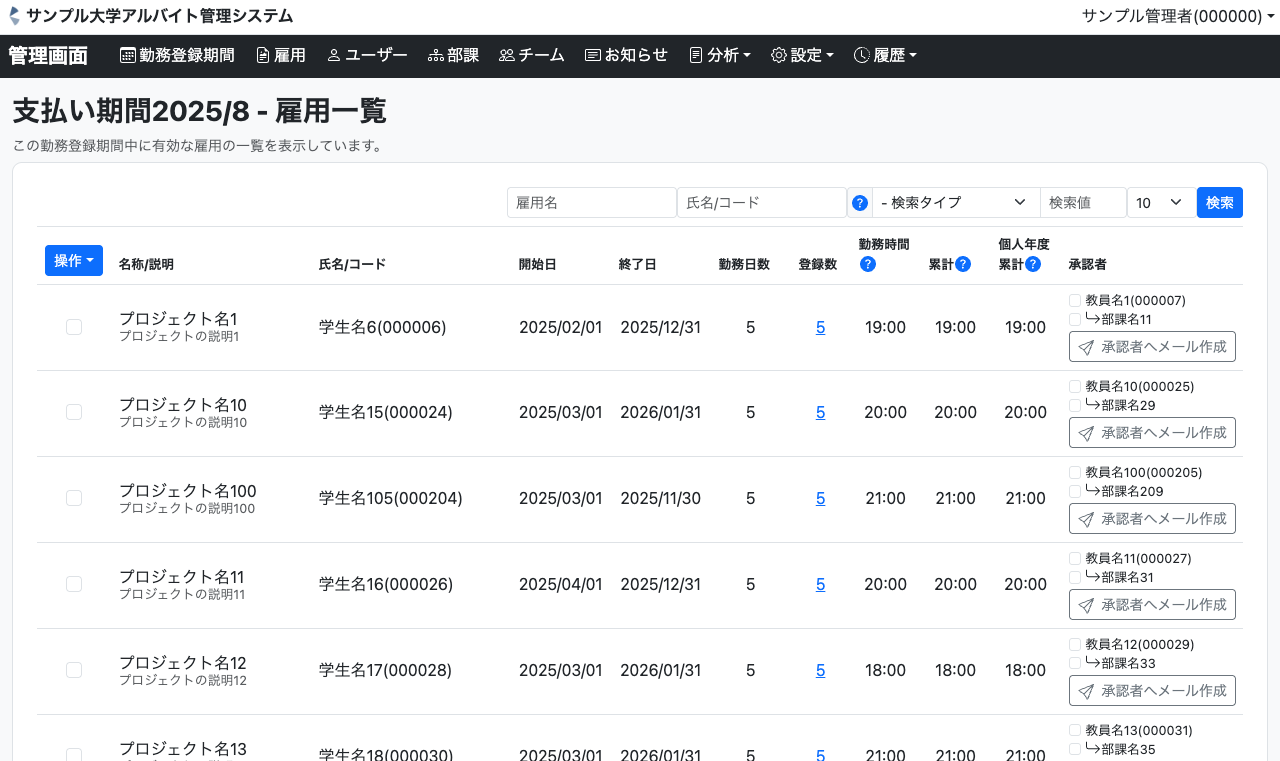Click the help icon under 勤務時間 header
Viewport: 1280px width, 761px height.
click(868, 264)
